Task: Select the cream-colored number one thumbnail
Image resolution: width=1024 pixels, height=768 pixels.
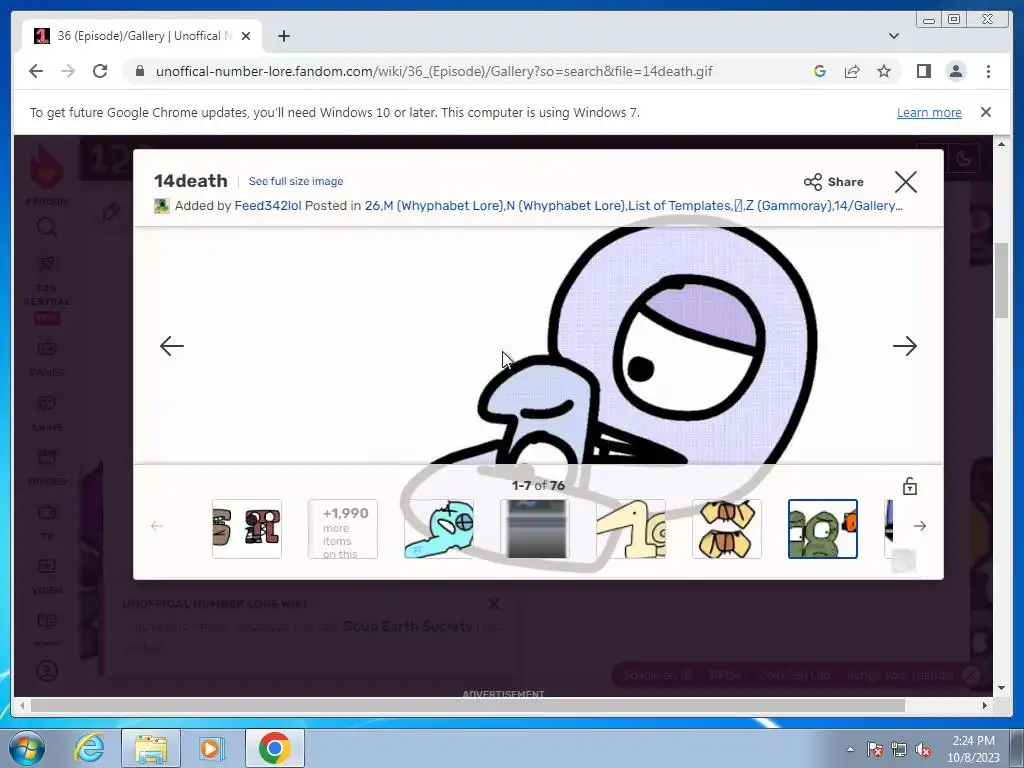Action: click(x=631, y=529)
